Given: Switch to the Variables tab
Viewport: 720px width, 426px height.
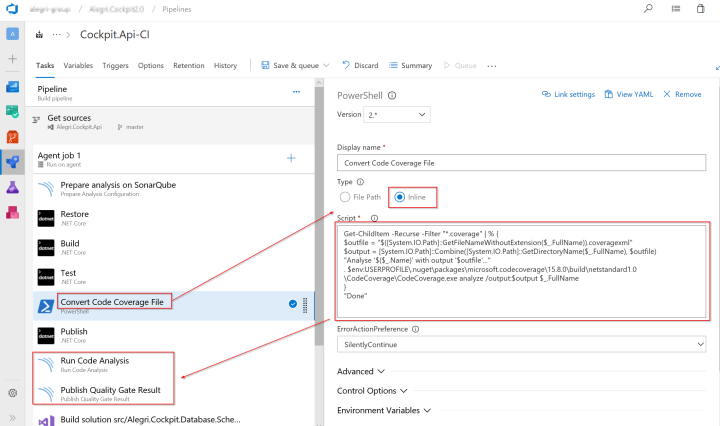Looking at the screenshot, I should 78,66.
